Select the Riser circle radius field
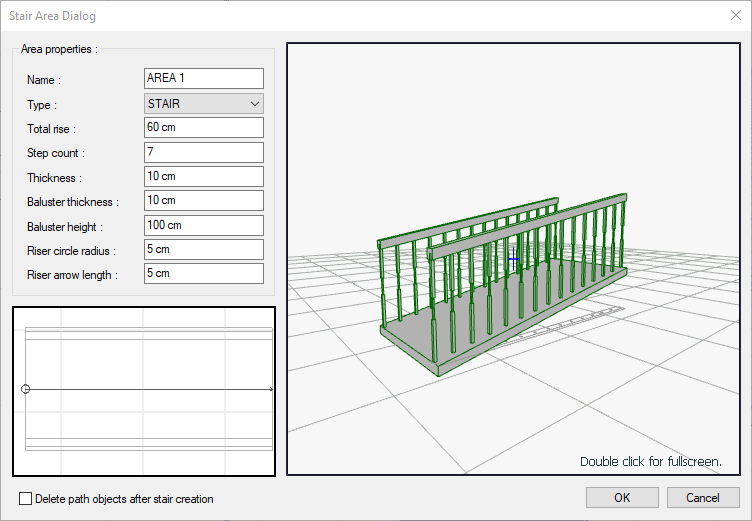The image size is (752, 521). pos(203,249)
